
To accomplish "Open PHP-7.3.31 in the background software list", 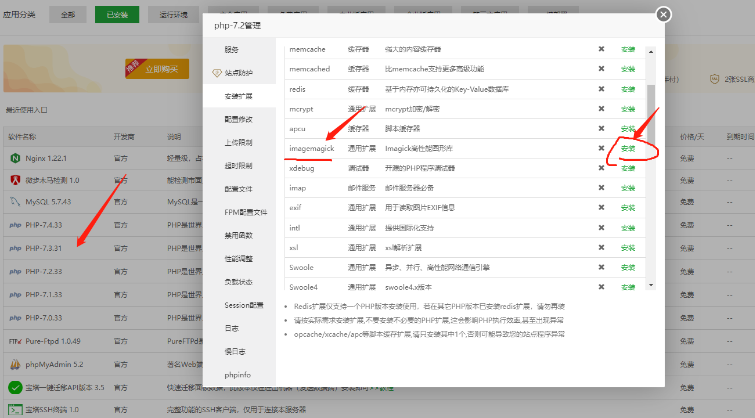I will click(x=44, y=248).
